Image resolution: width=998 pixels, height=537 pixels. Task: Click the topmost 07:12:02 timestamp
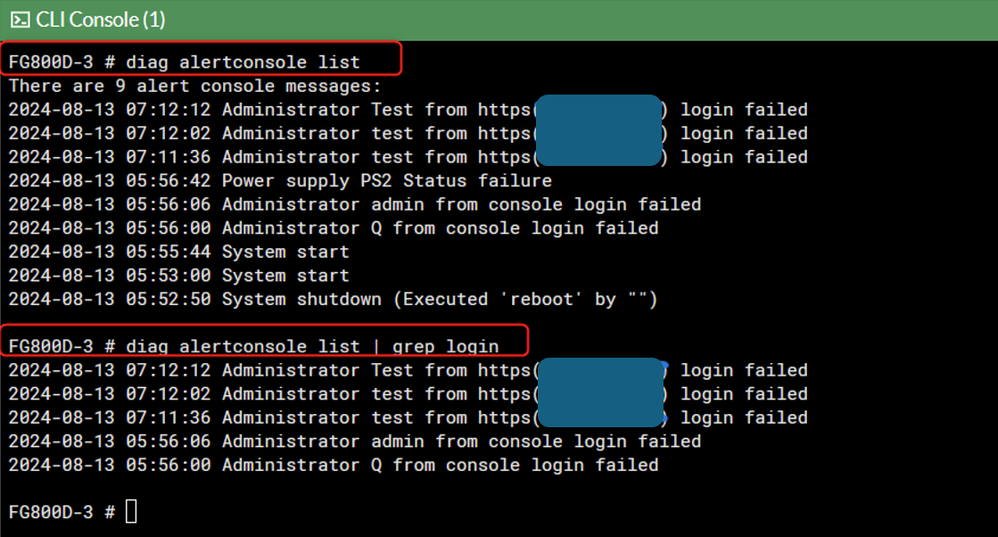click(110, 133)
